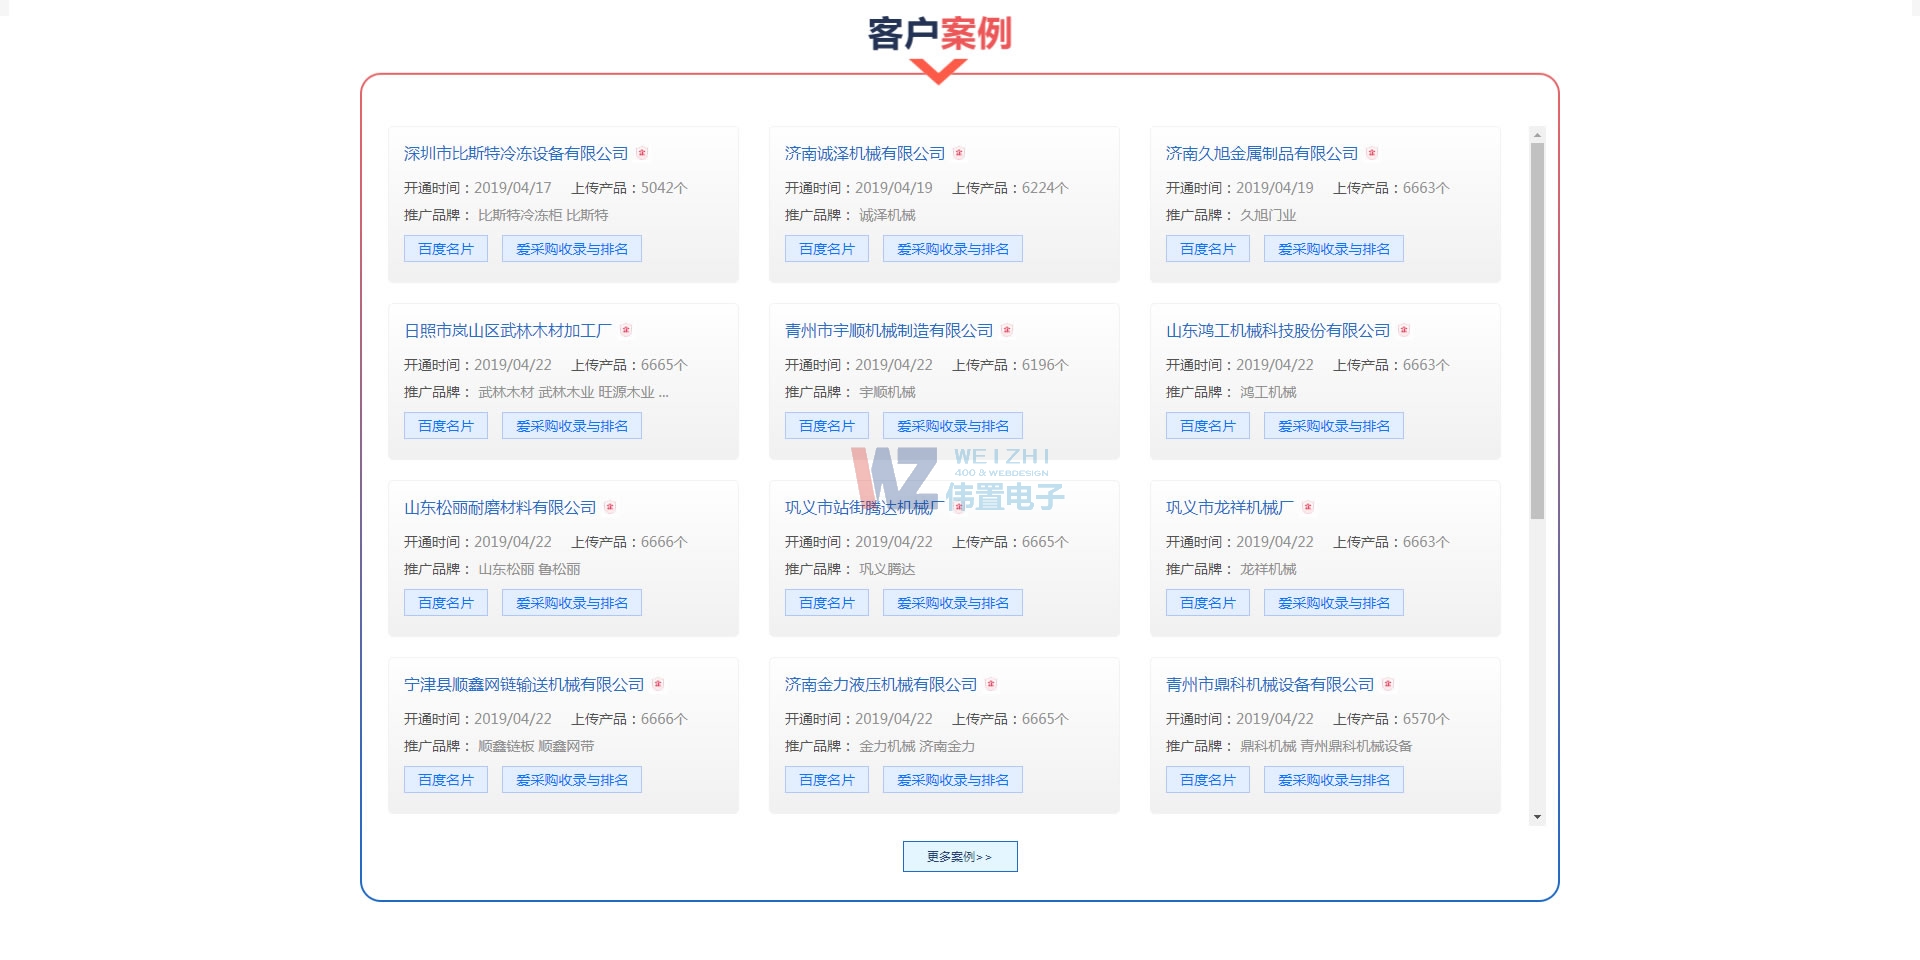Click 爱采购收录与排名 button under 济南诚泽机械有限公司

coord(952,247)
